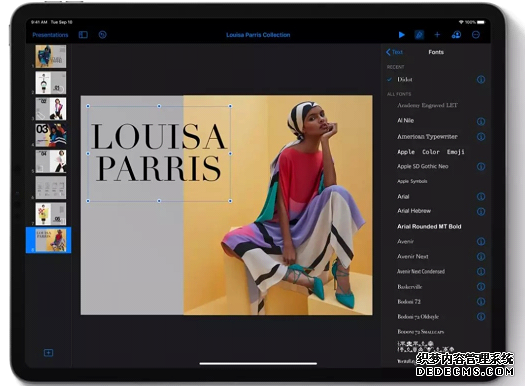Choose Arial Hebrew font
Screen dimensions: 525x386
coord(414,211)
